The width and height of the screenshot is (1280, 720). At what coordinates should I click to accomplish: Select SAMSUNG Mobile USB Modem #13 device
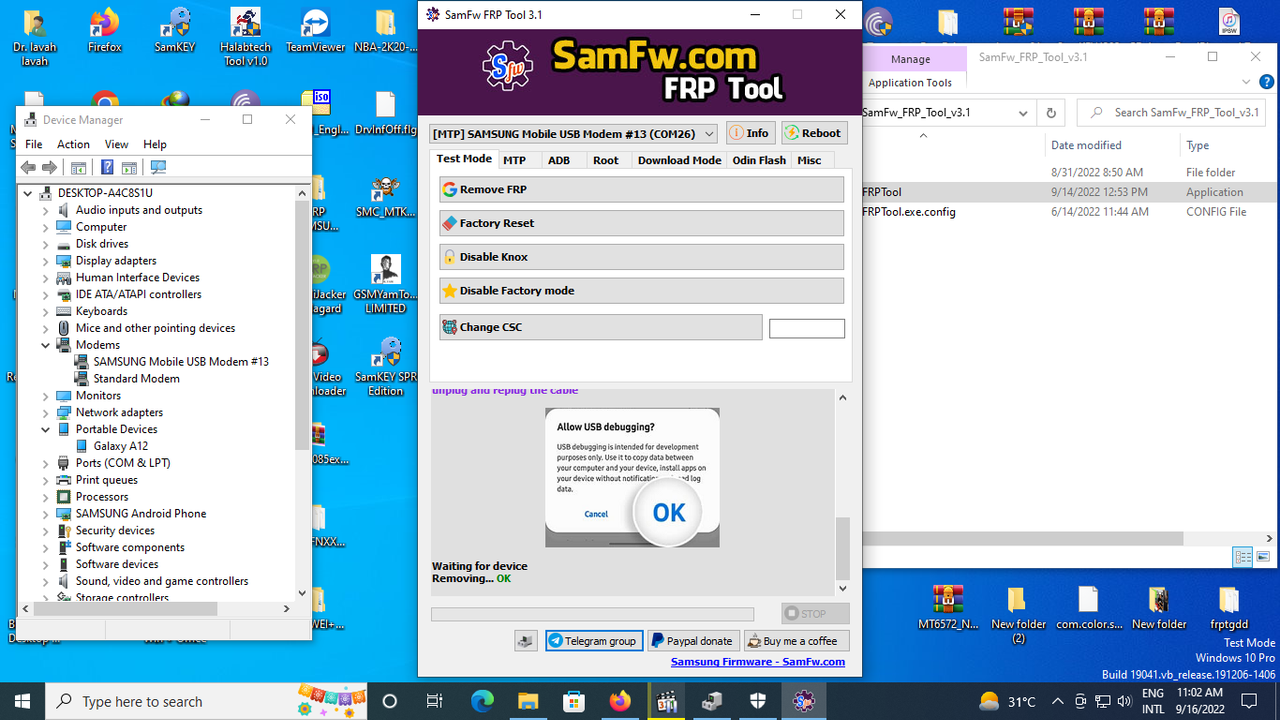pos(181,362)
